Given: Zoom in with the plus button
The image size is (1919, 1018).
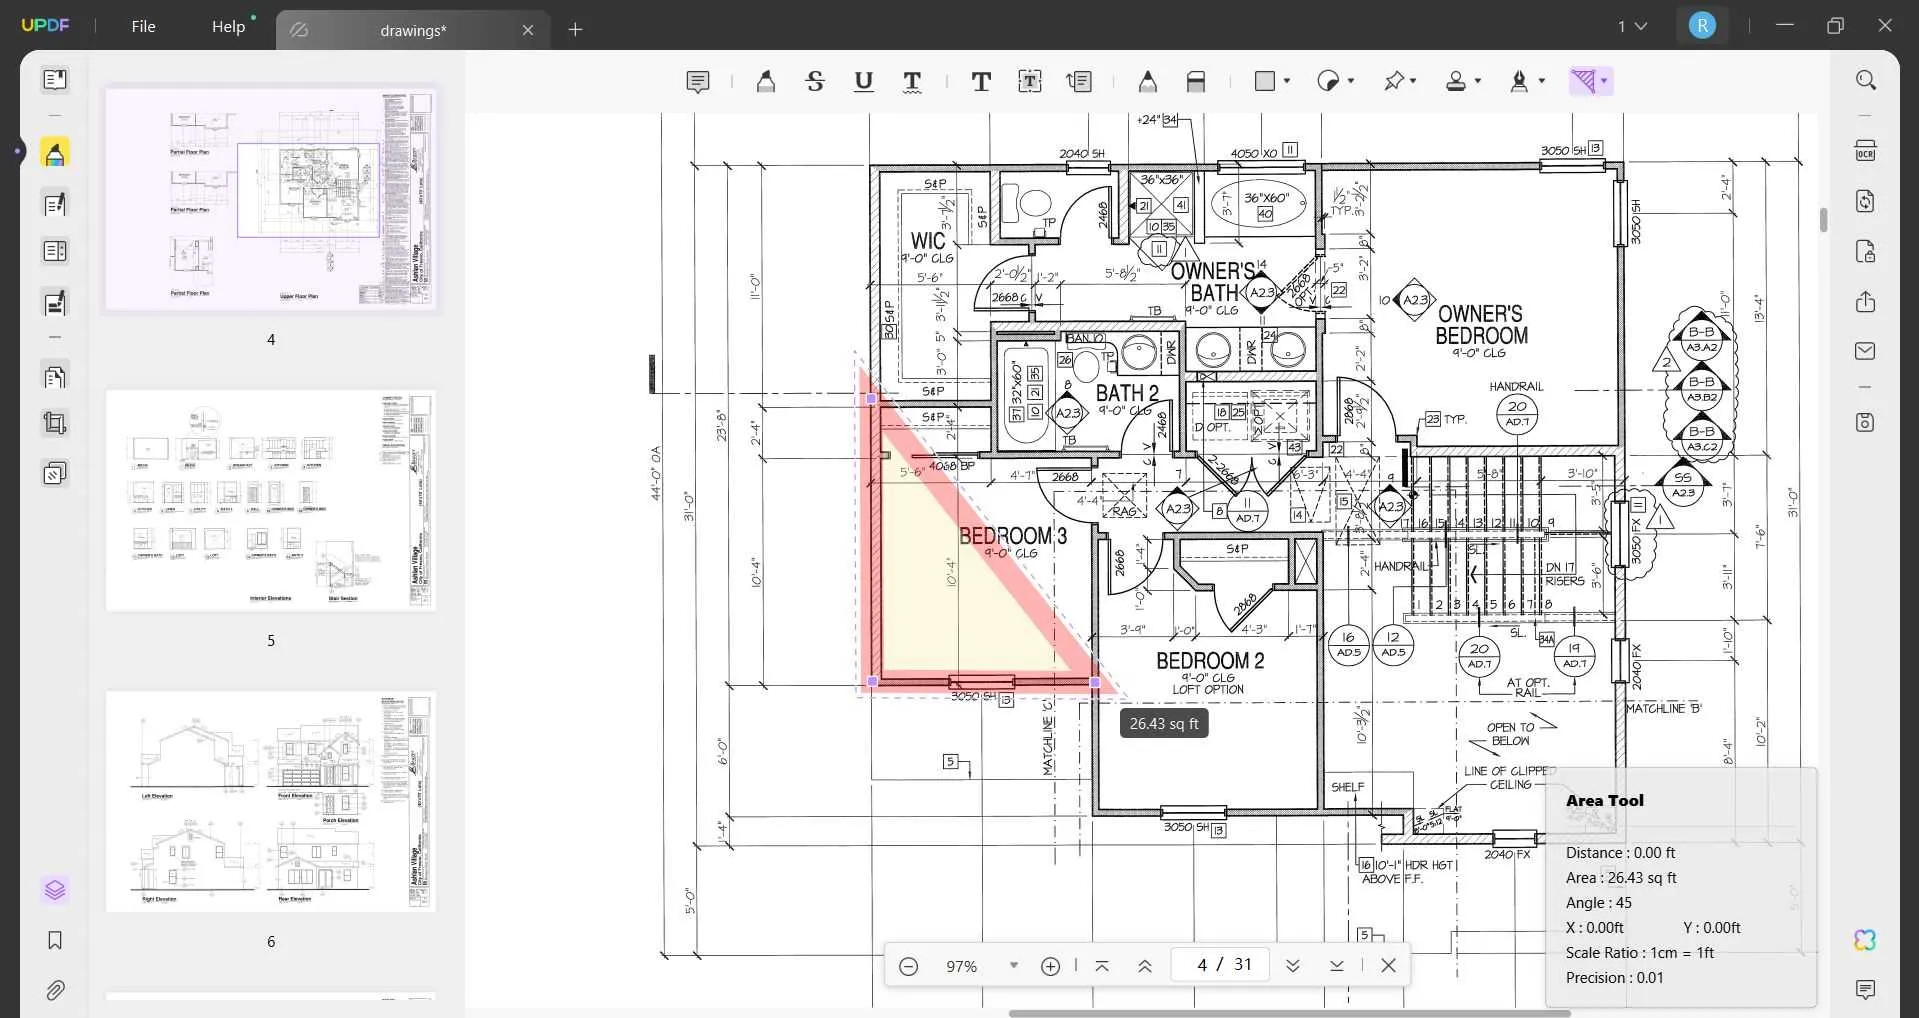Looking at the screenshot, I should pos(1050,966).
